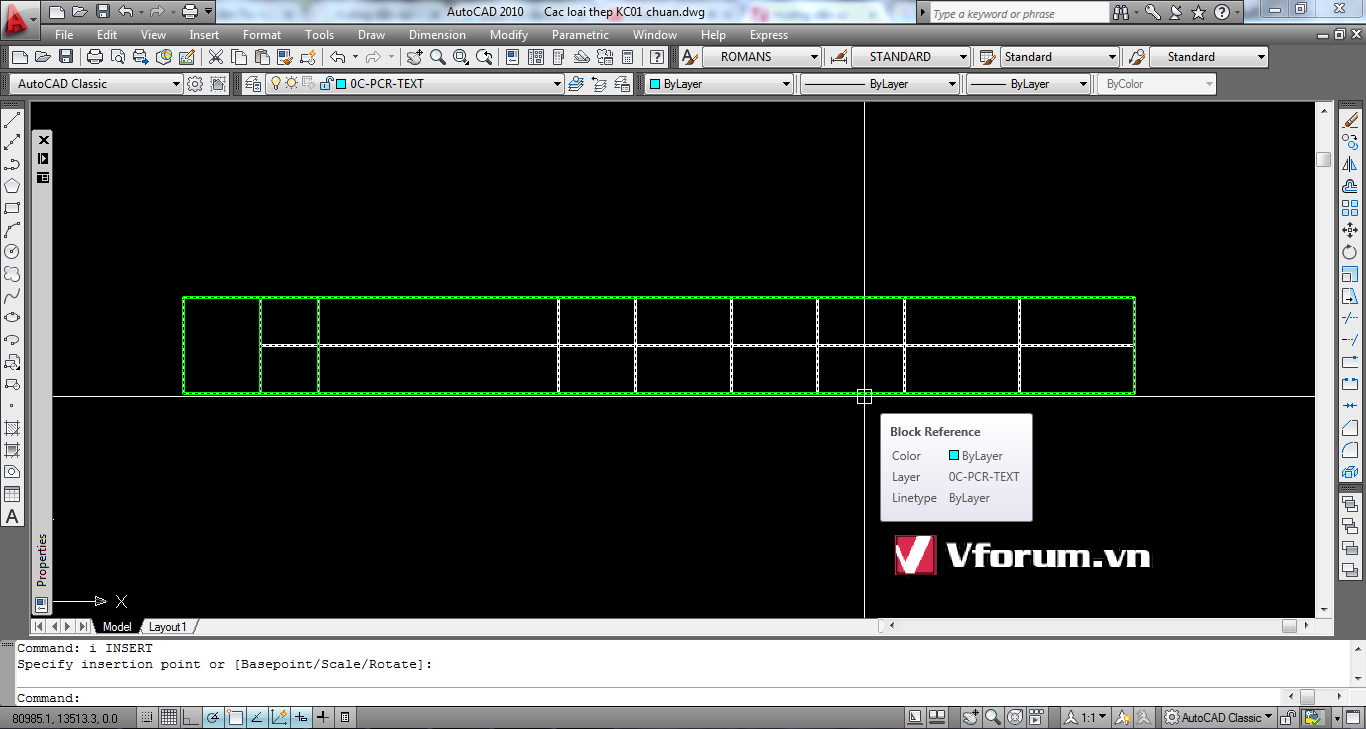1366x729 pixels.
Task: Switch to the Model tab
Action: pyautogui.click(x=117, y=627)
